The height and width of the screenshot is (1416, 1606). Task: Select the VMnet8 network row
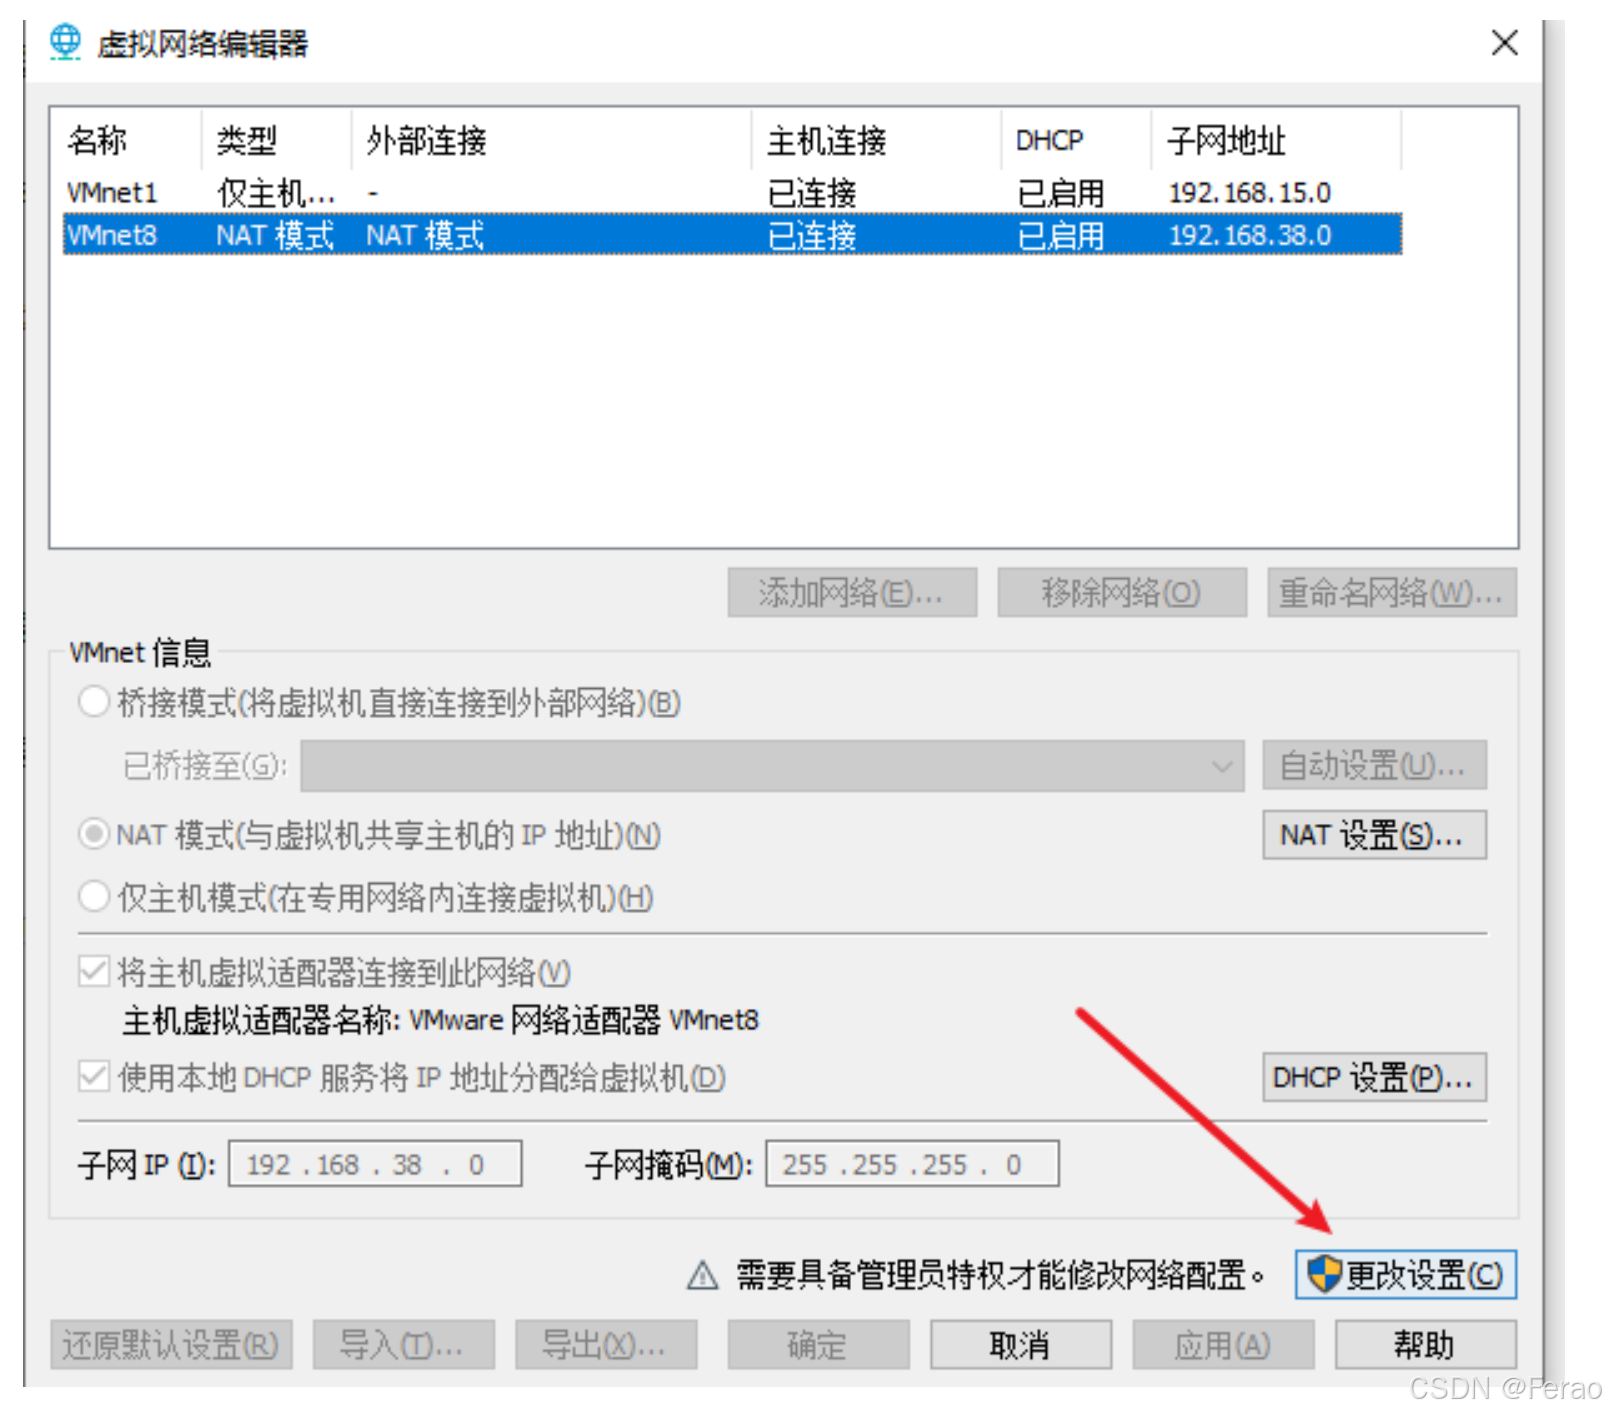tap(732, 235)
